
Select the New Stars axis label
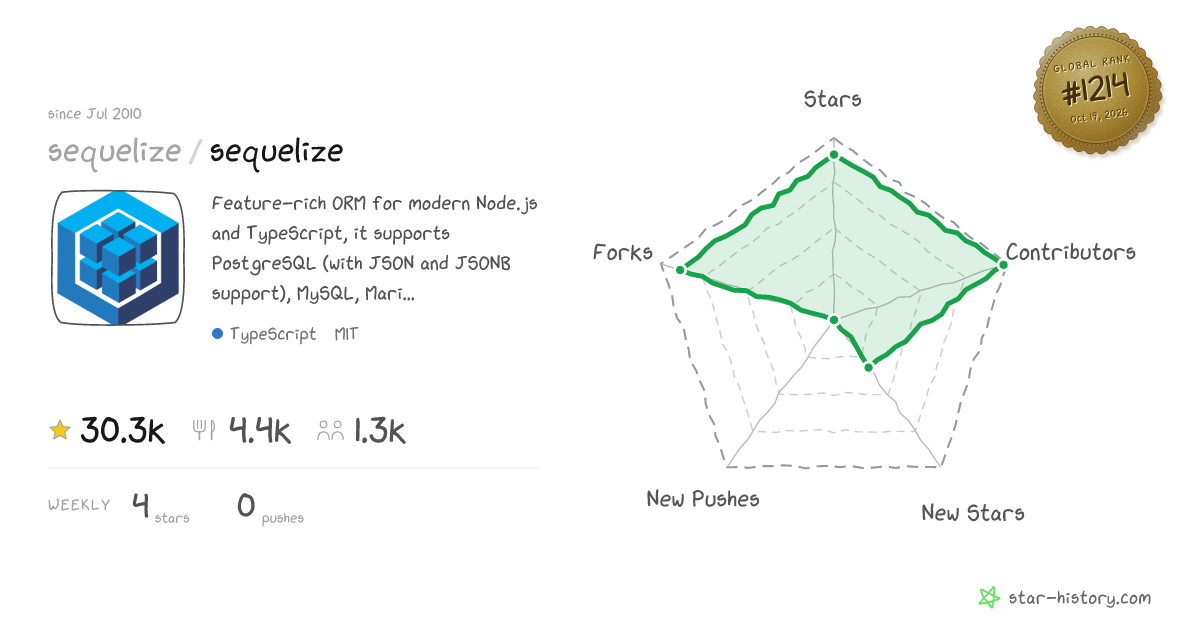pos(973,513)
